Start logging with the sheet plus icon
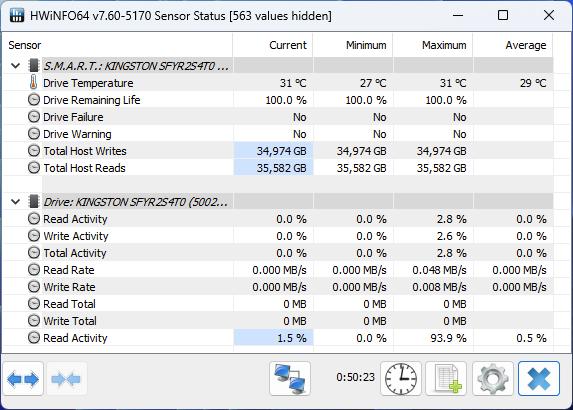Screen dimensions: 573x410 [x=446, y=379]
